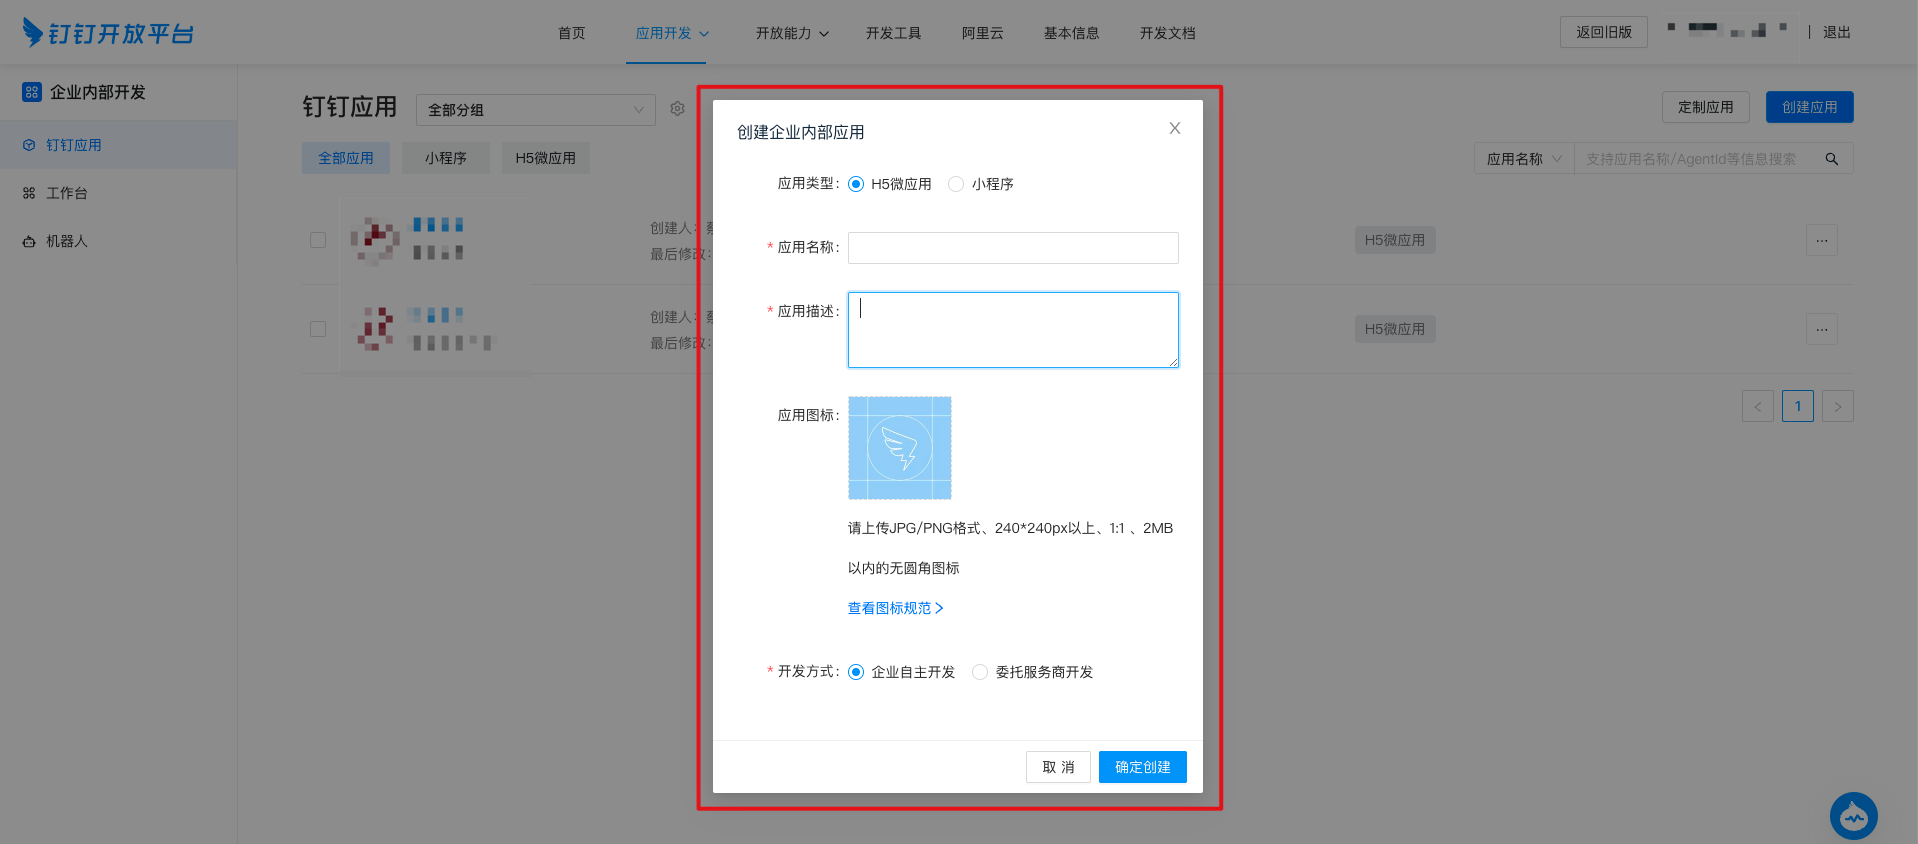
Task: Expand the 全部分组 group dropdown
Action: (x=536, y=110)
